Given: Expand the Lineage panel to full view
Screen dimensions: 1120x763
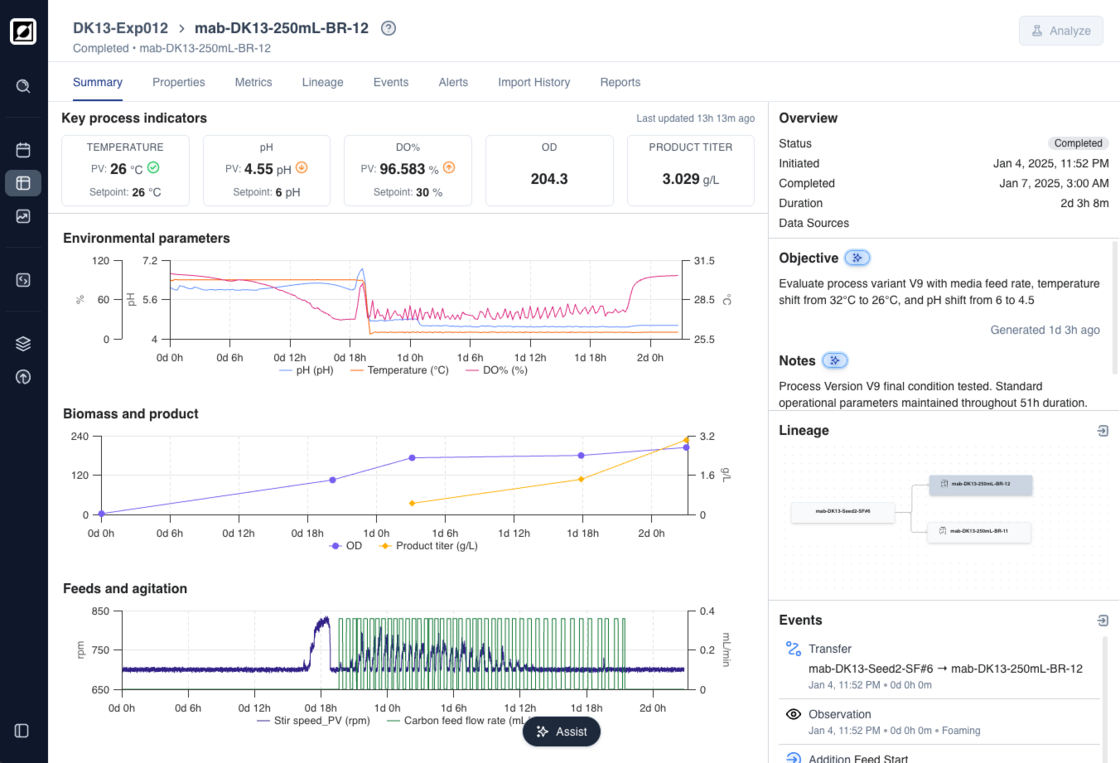Looking at the screenshot, I should tap(1102, 431).
